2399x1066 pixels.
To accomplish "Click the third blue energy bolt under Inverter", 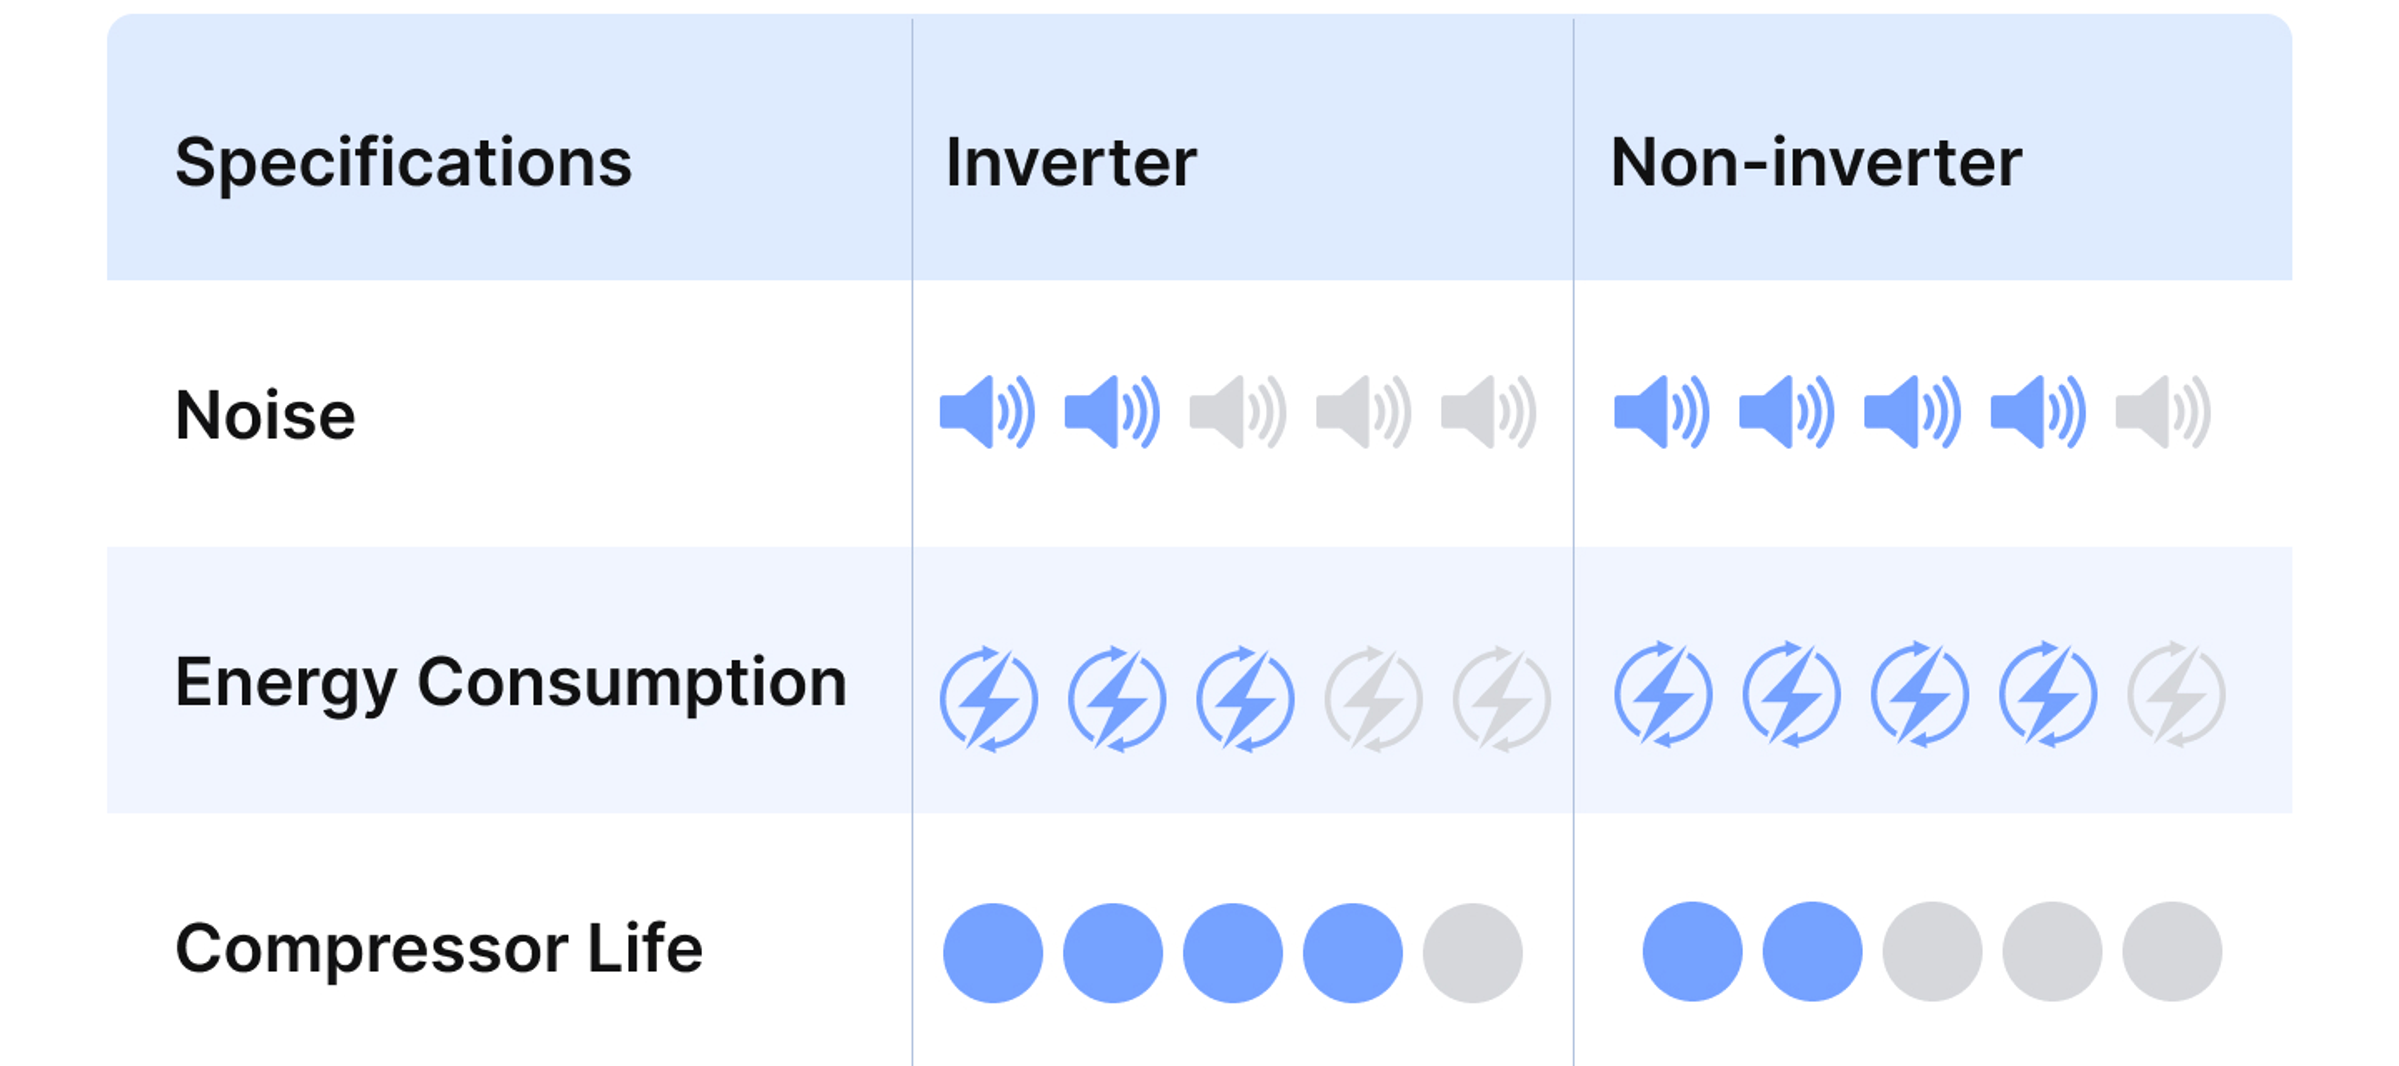I will coord(1245,699).
